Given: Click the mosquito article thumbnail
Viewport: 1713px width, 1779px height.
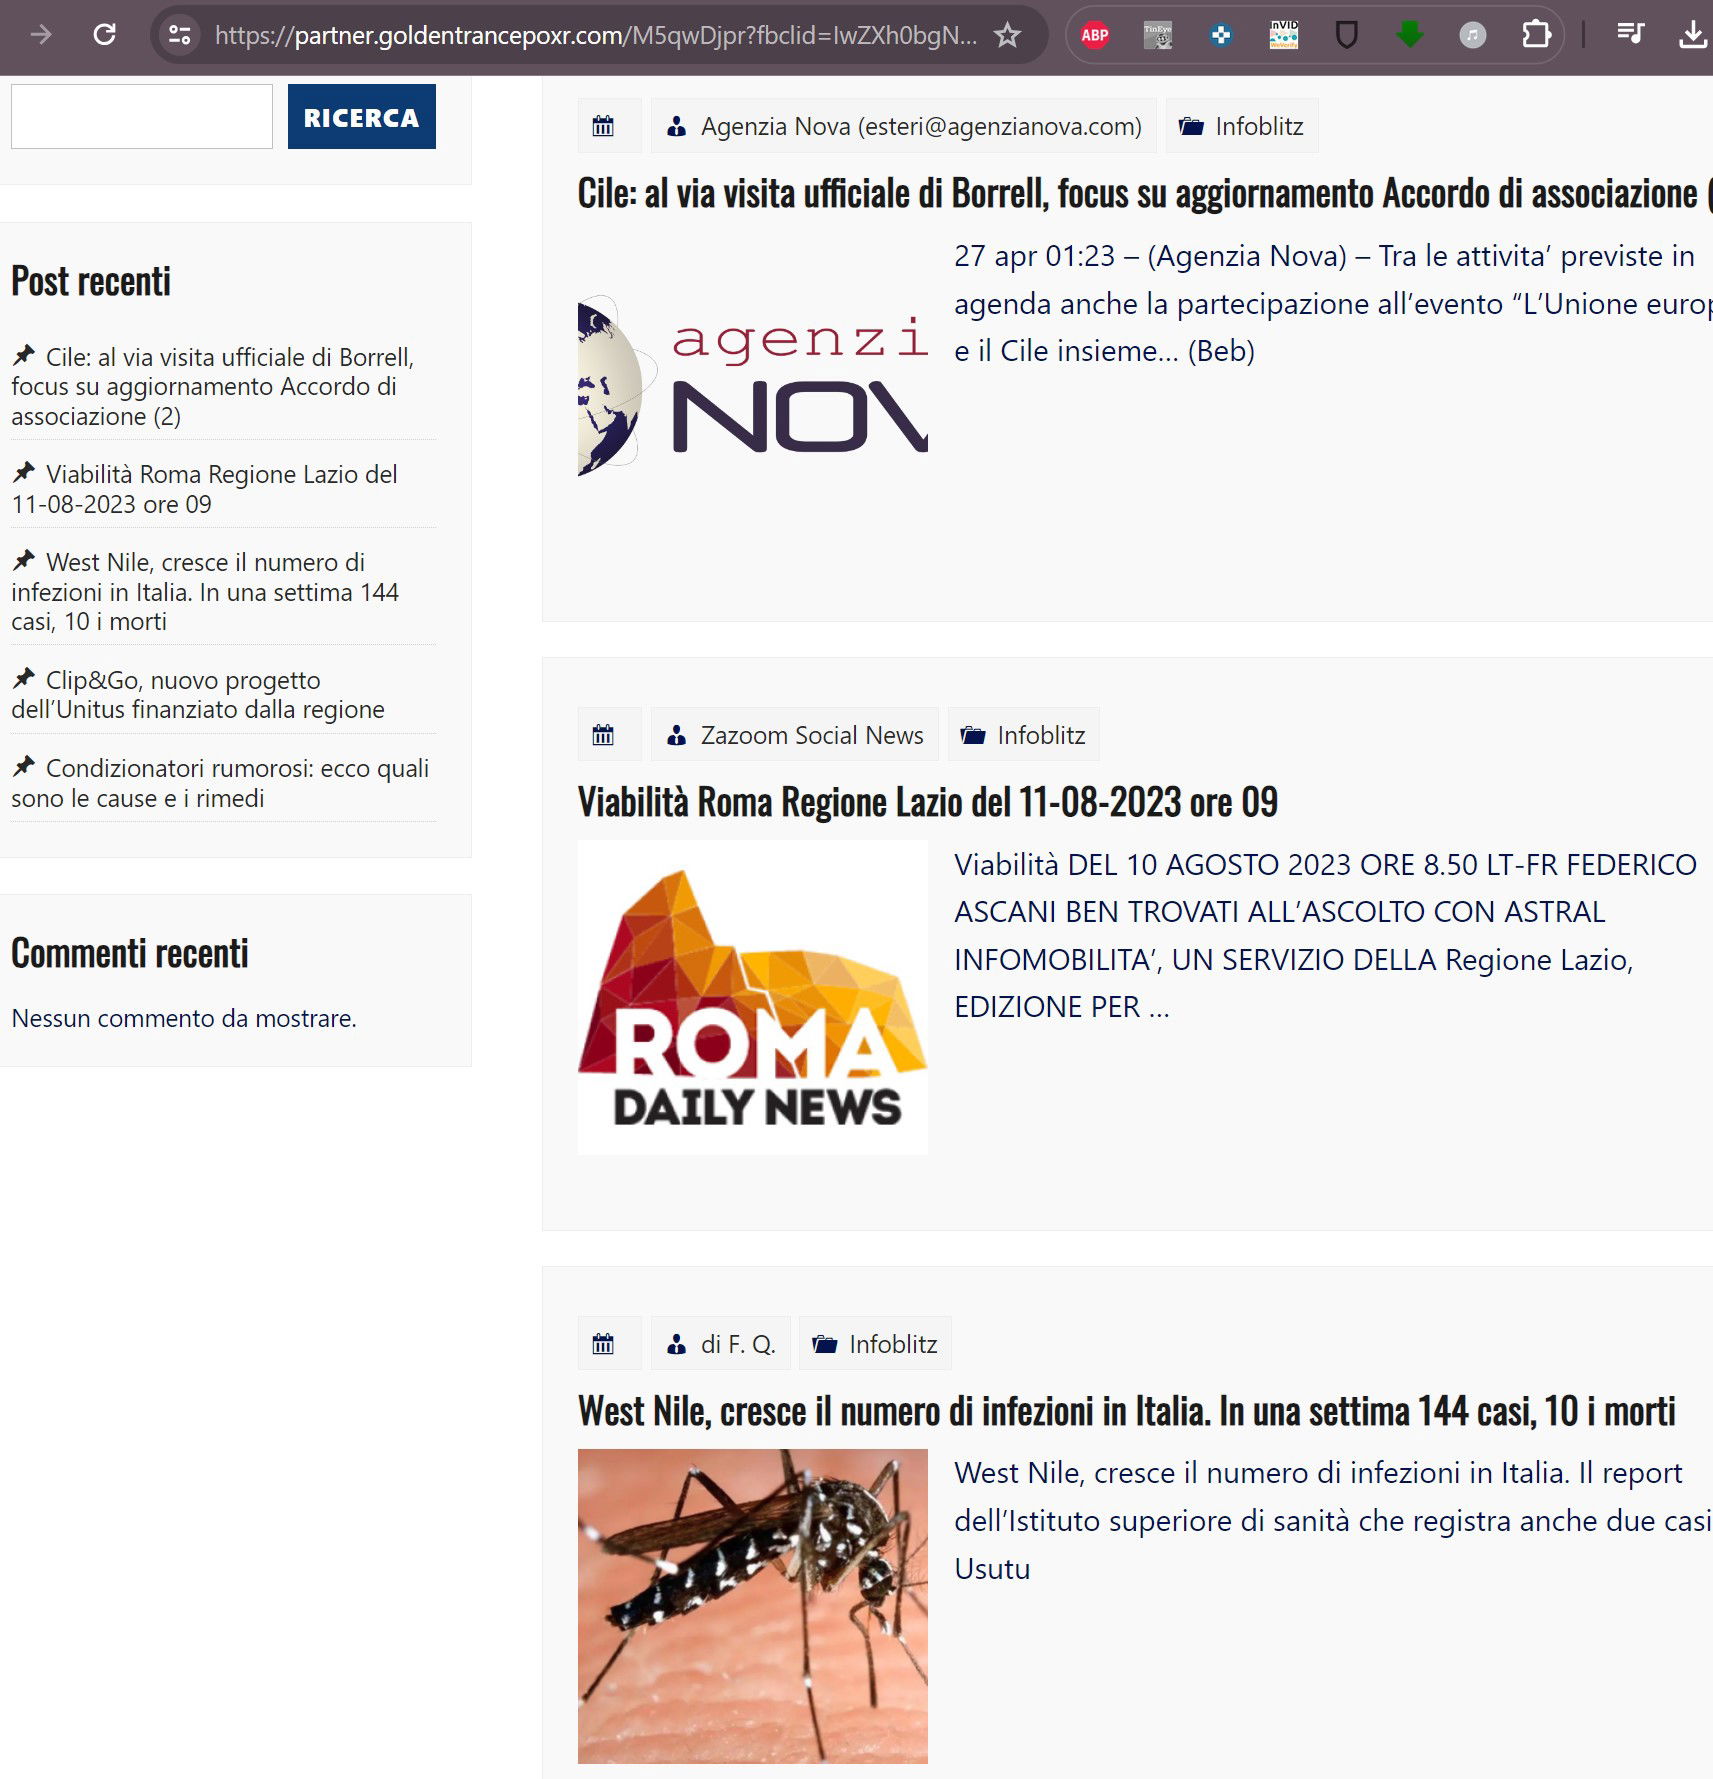Looking at the screenshot, I should (752, 1606).
